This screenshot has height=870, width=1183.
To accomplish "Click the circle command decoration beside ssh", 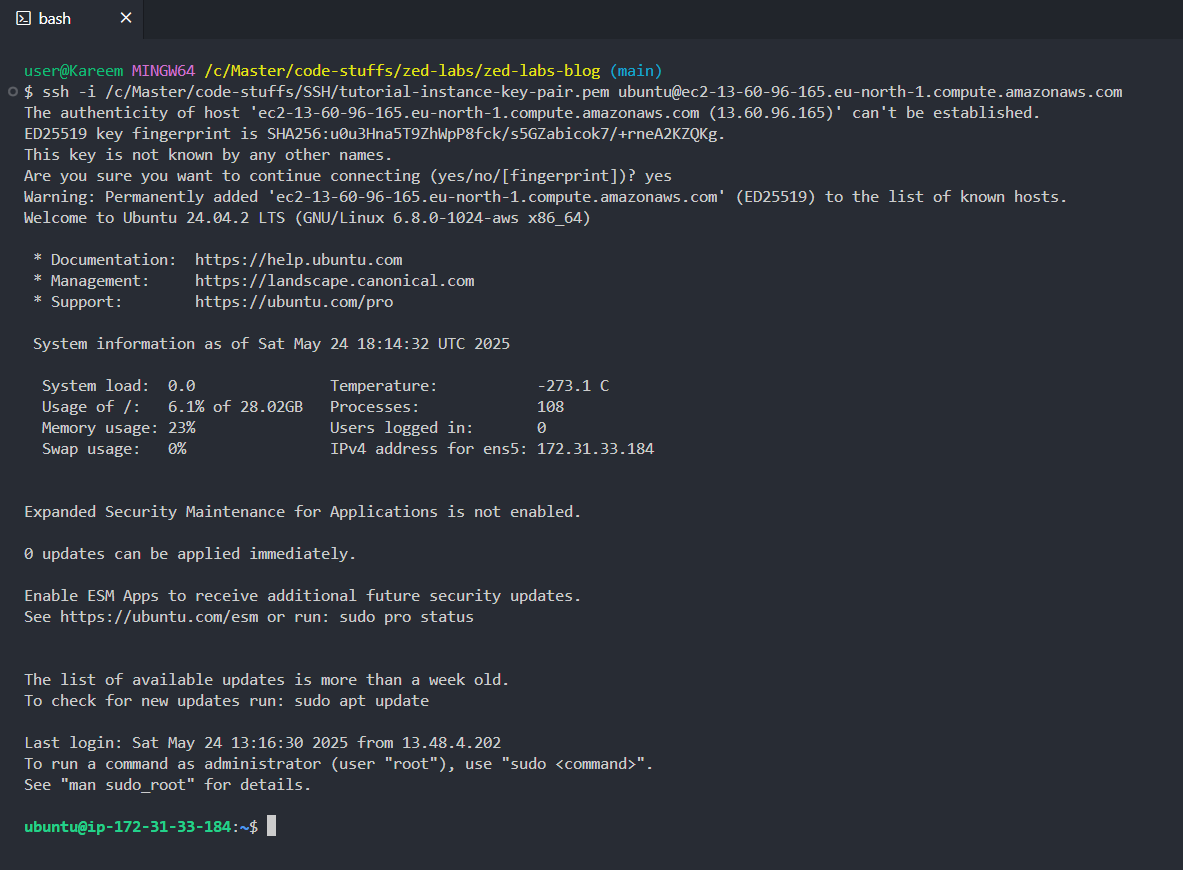I will (12, 92).
